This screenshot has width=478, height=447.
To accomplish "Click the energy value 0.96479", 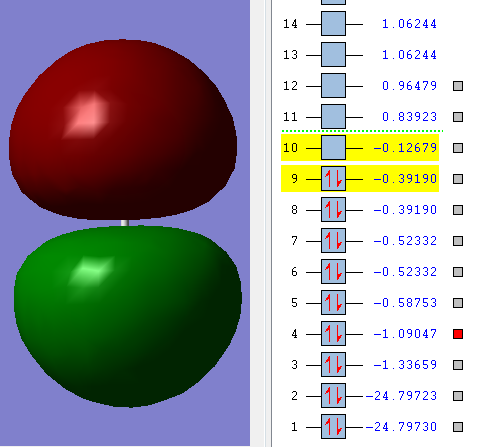I will click(x=409, y=86).
